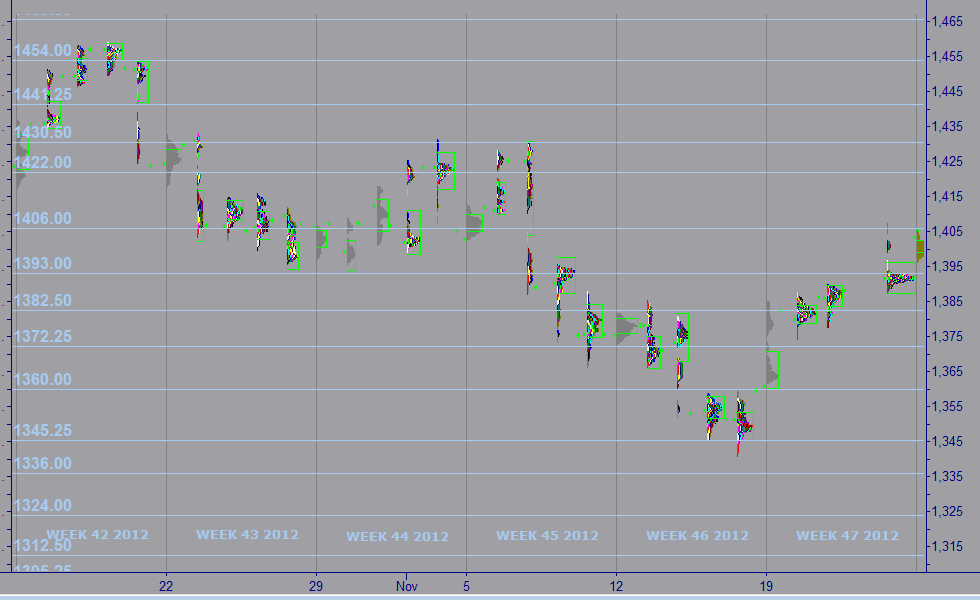Select the 1406.00 price level label
The width and height of the screenshot is (980, 600).
coord(42,218)
